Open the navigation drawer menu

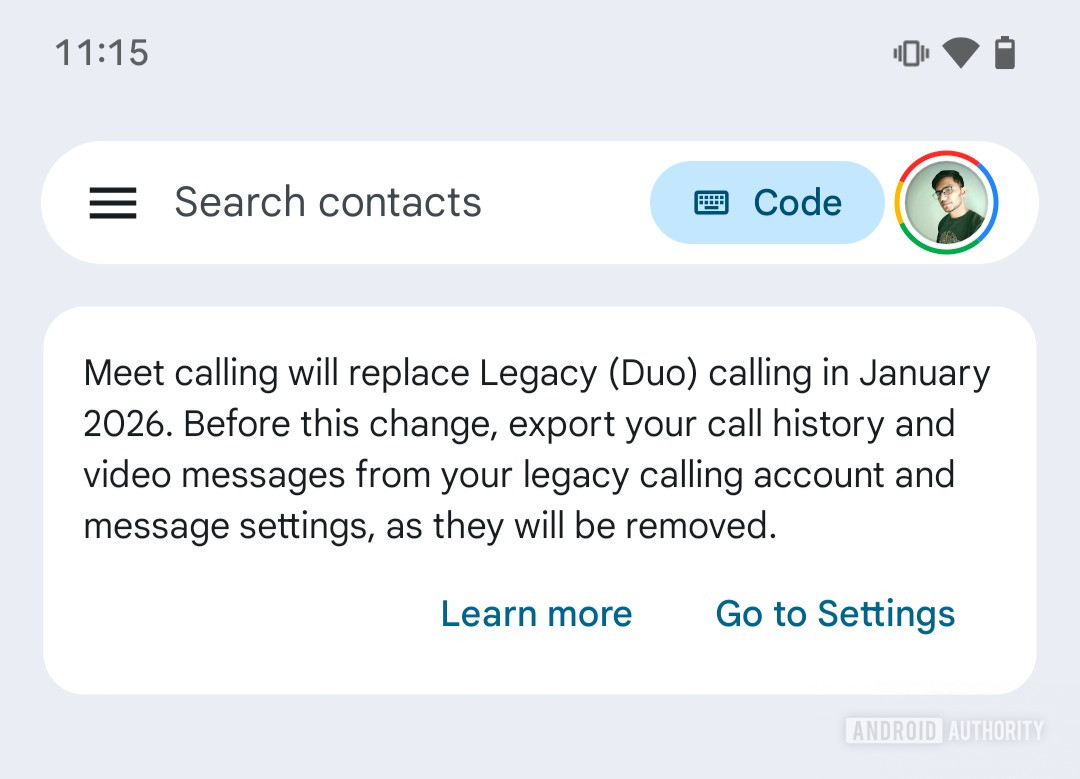coord(113,203)
